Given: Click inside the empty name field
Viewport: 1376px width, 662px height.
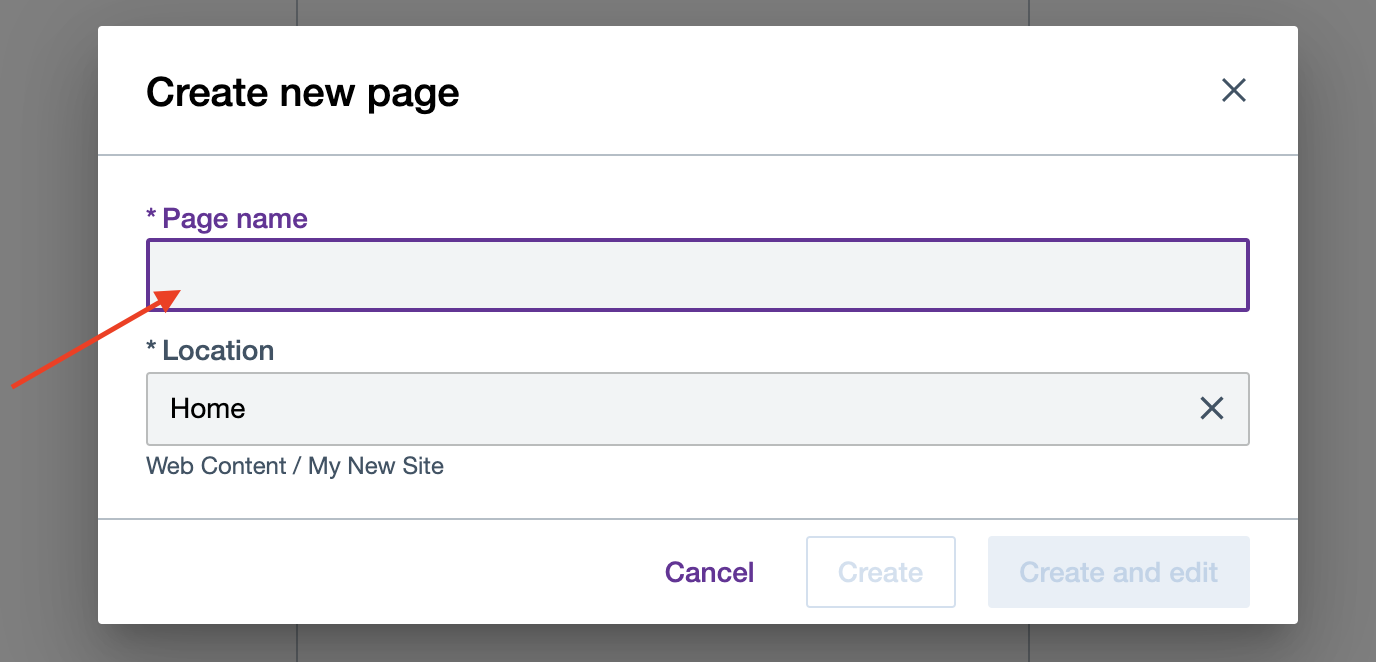Looking at the screenshot, I should point(698,275).
